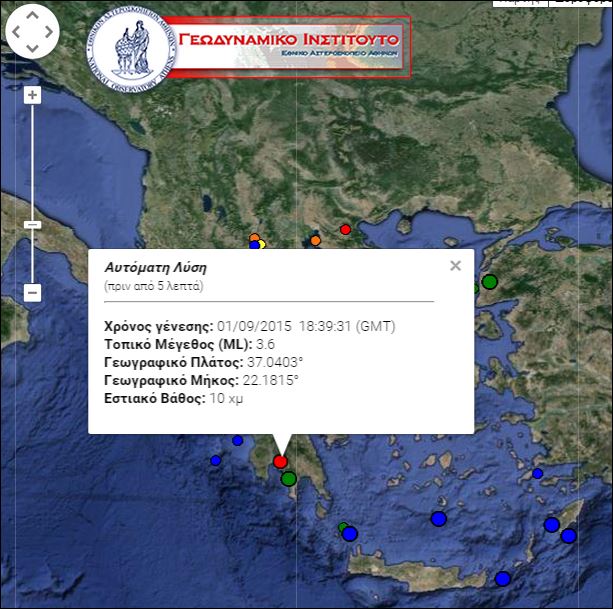The height and width of the screenshot is (609, 613).
Task: Select the blue marker overlapping the green marker near Kythira
Action: click(350, 533)
